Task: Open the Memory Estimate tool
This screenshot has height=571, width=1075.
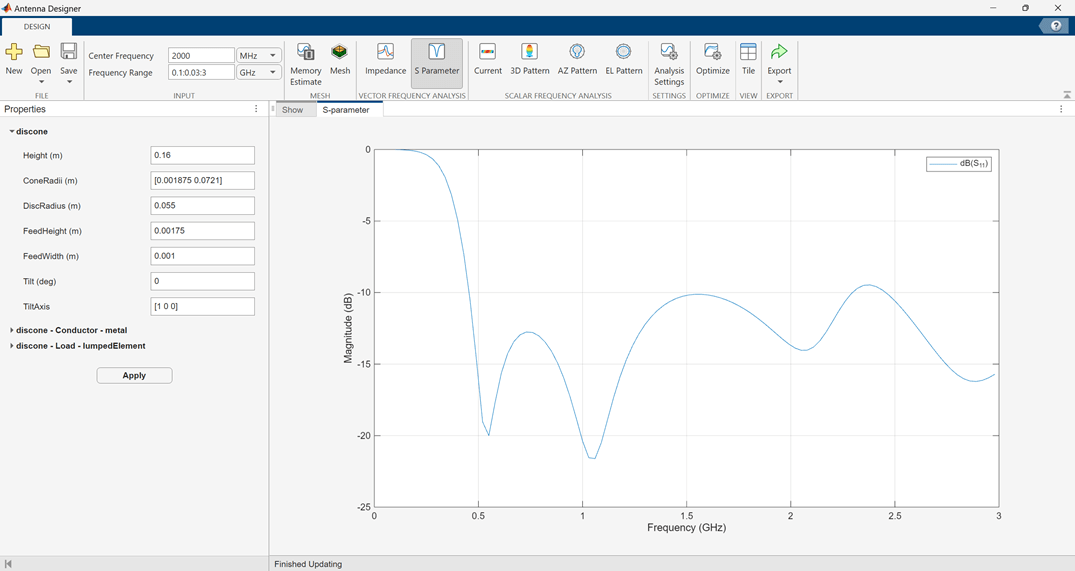Action: coord(305,62)
